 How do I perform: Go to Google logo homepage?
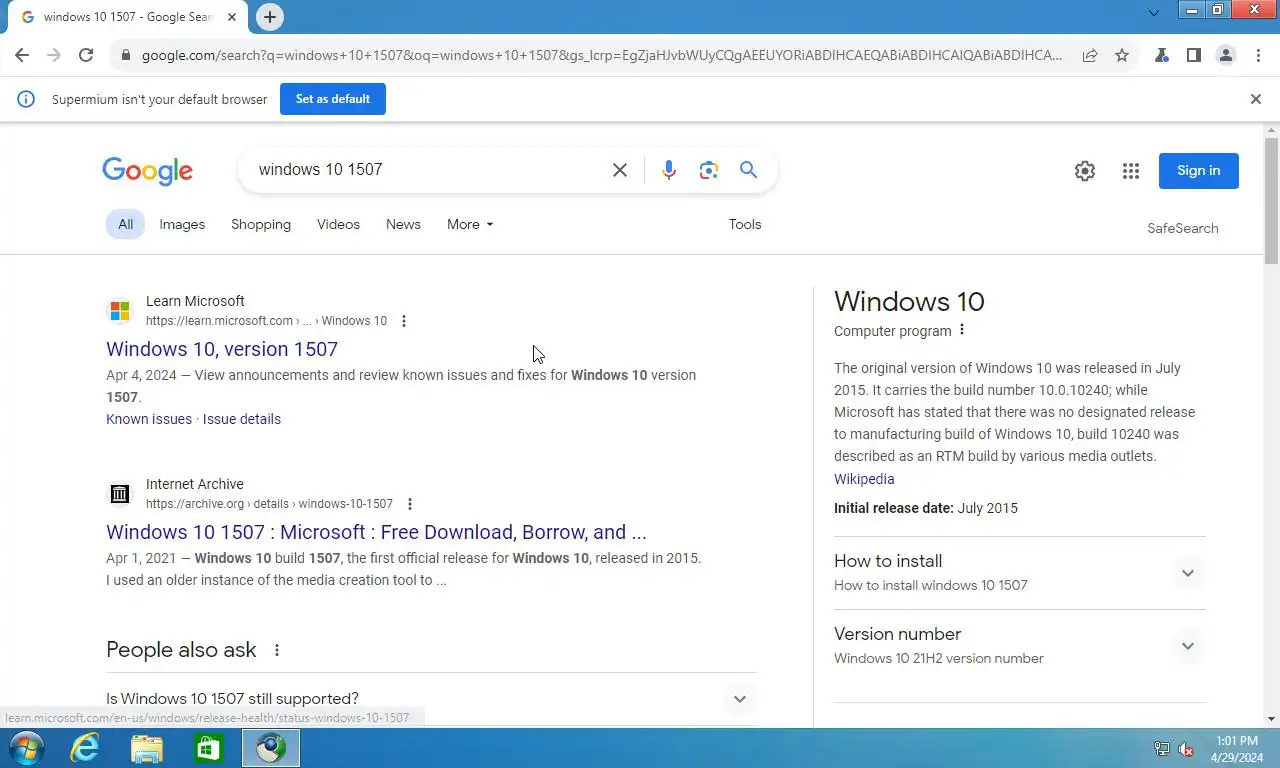pyautogui.click(x=147, y=171)
